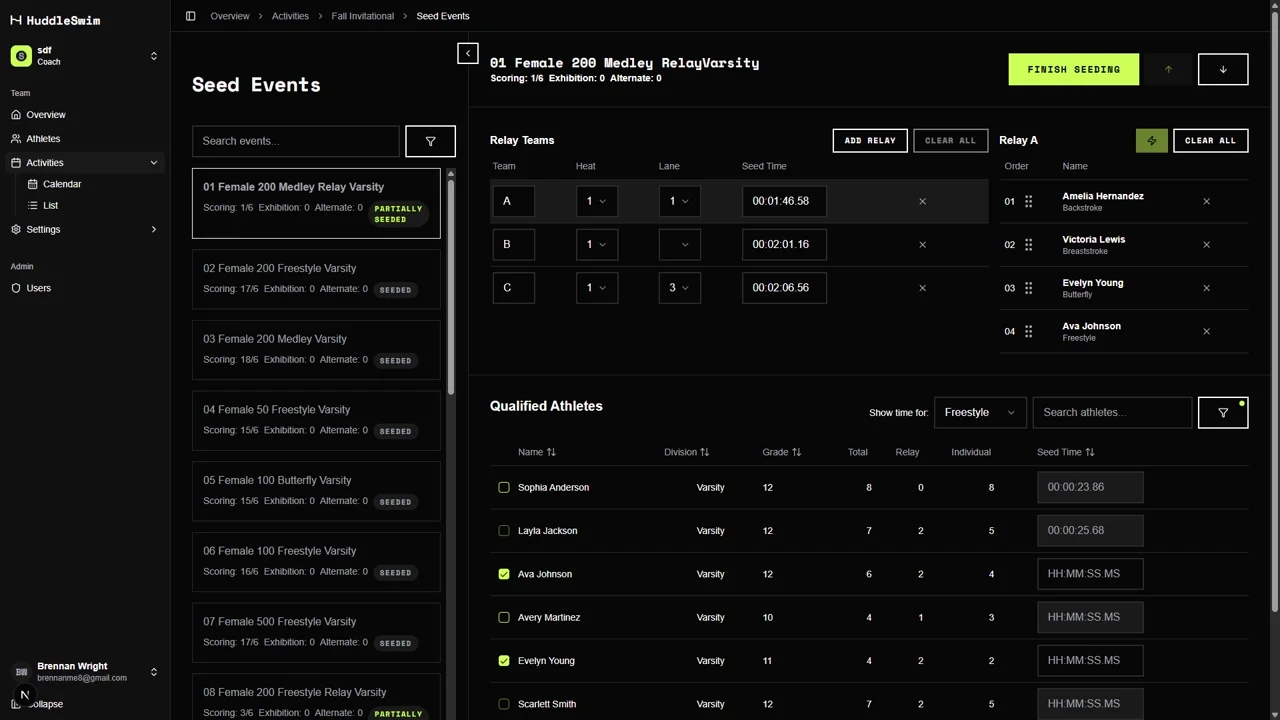Open Lane dropdown for Team B
This screenshot has height=720, width=1280.
[679, 244]
